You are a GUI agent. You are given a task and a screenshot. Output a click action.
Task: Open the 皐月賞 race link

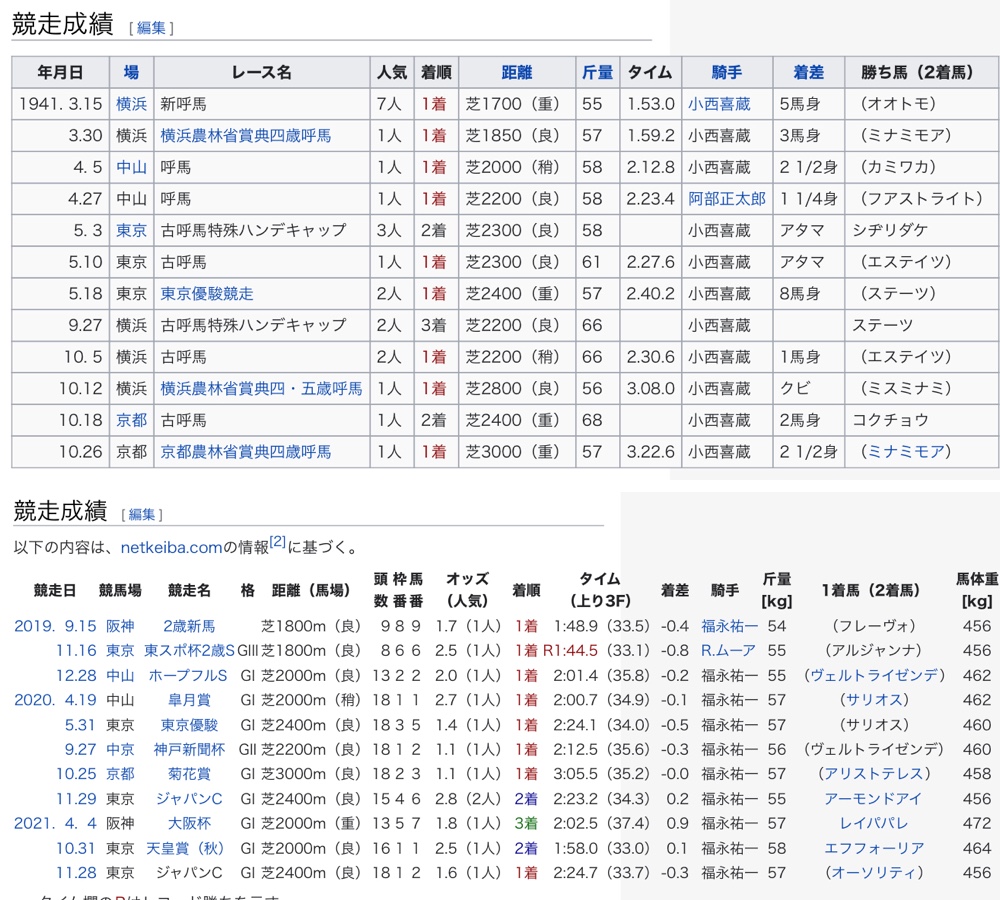(188, 700)
